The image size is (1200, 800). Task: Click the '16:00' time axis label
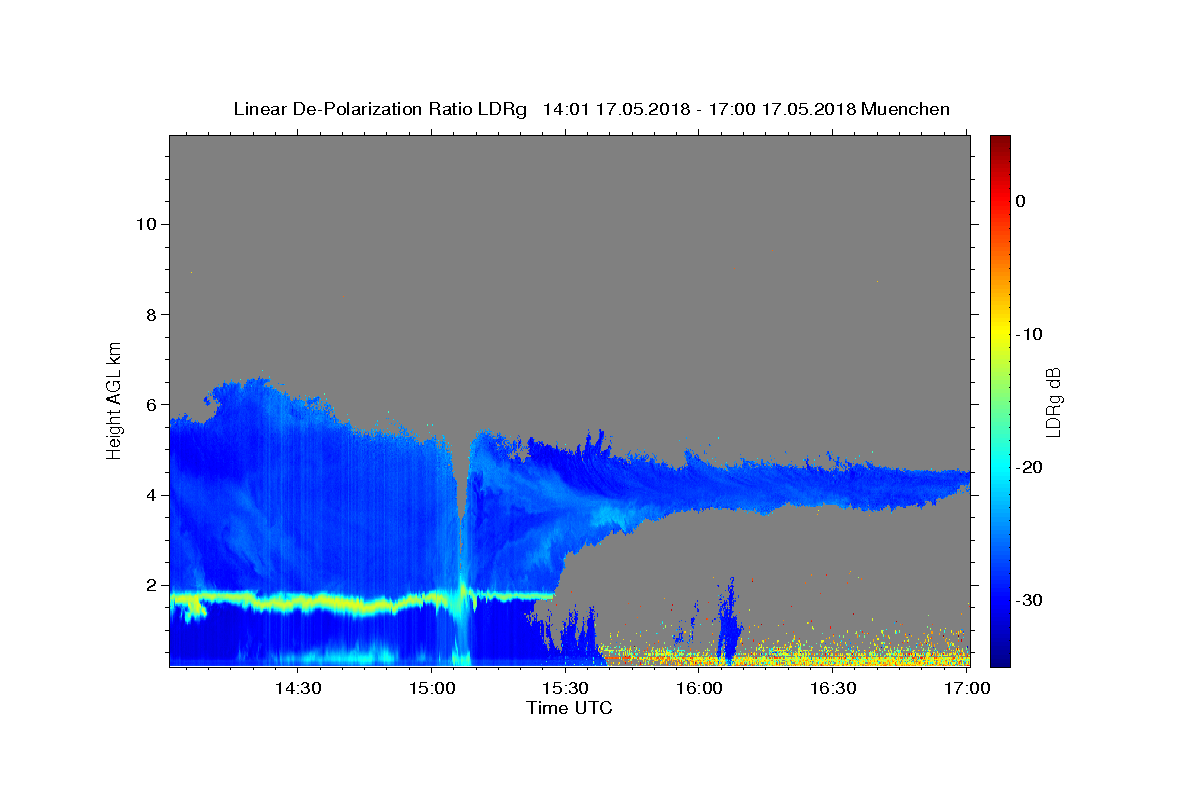[x=700, y=689]
